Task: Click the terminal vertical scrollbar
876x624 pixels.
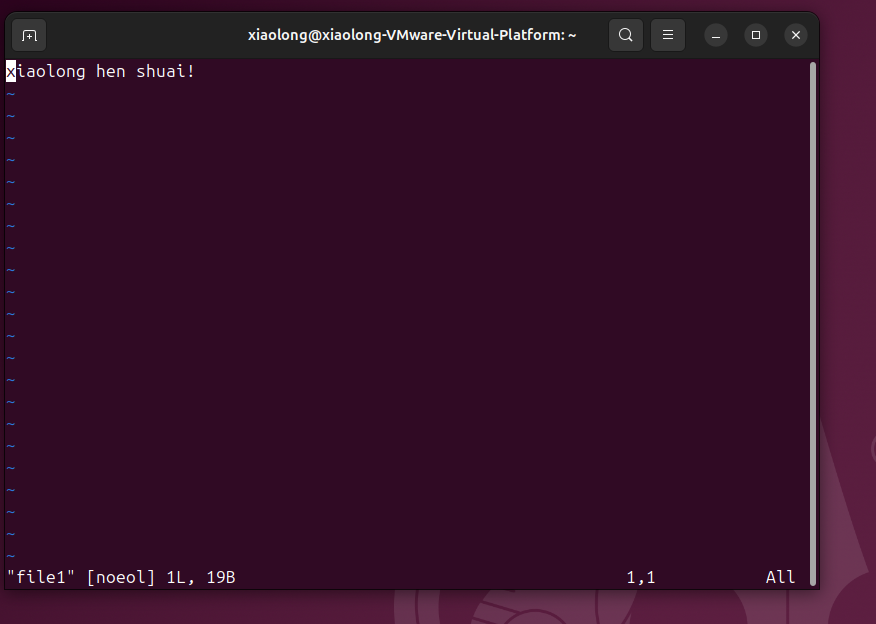Action: [813, 324]
